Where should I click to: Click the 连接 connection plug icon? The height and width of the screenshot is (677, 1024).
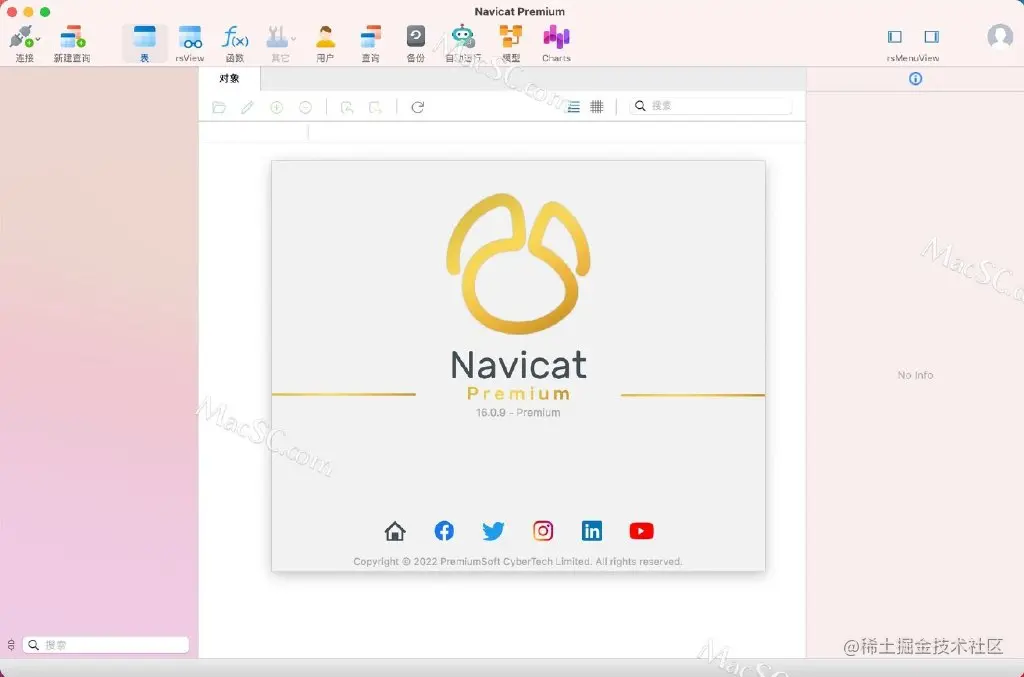pyautogui.click(x=20, y=37)
